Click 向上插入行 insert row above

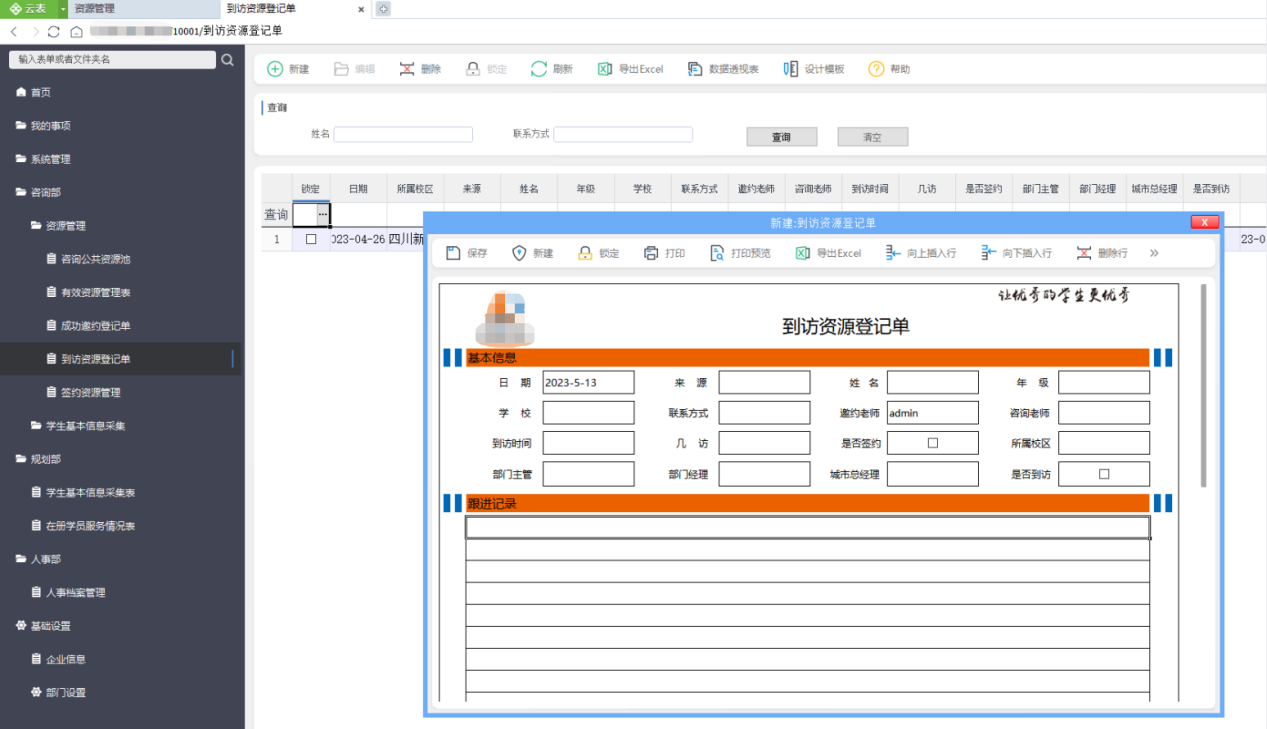tap(920, 253)
